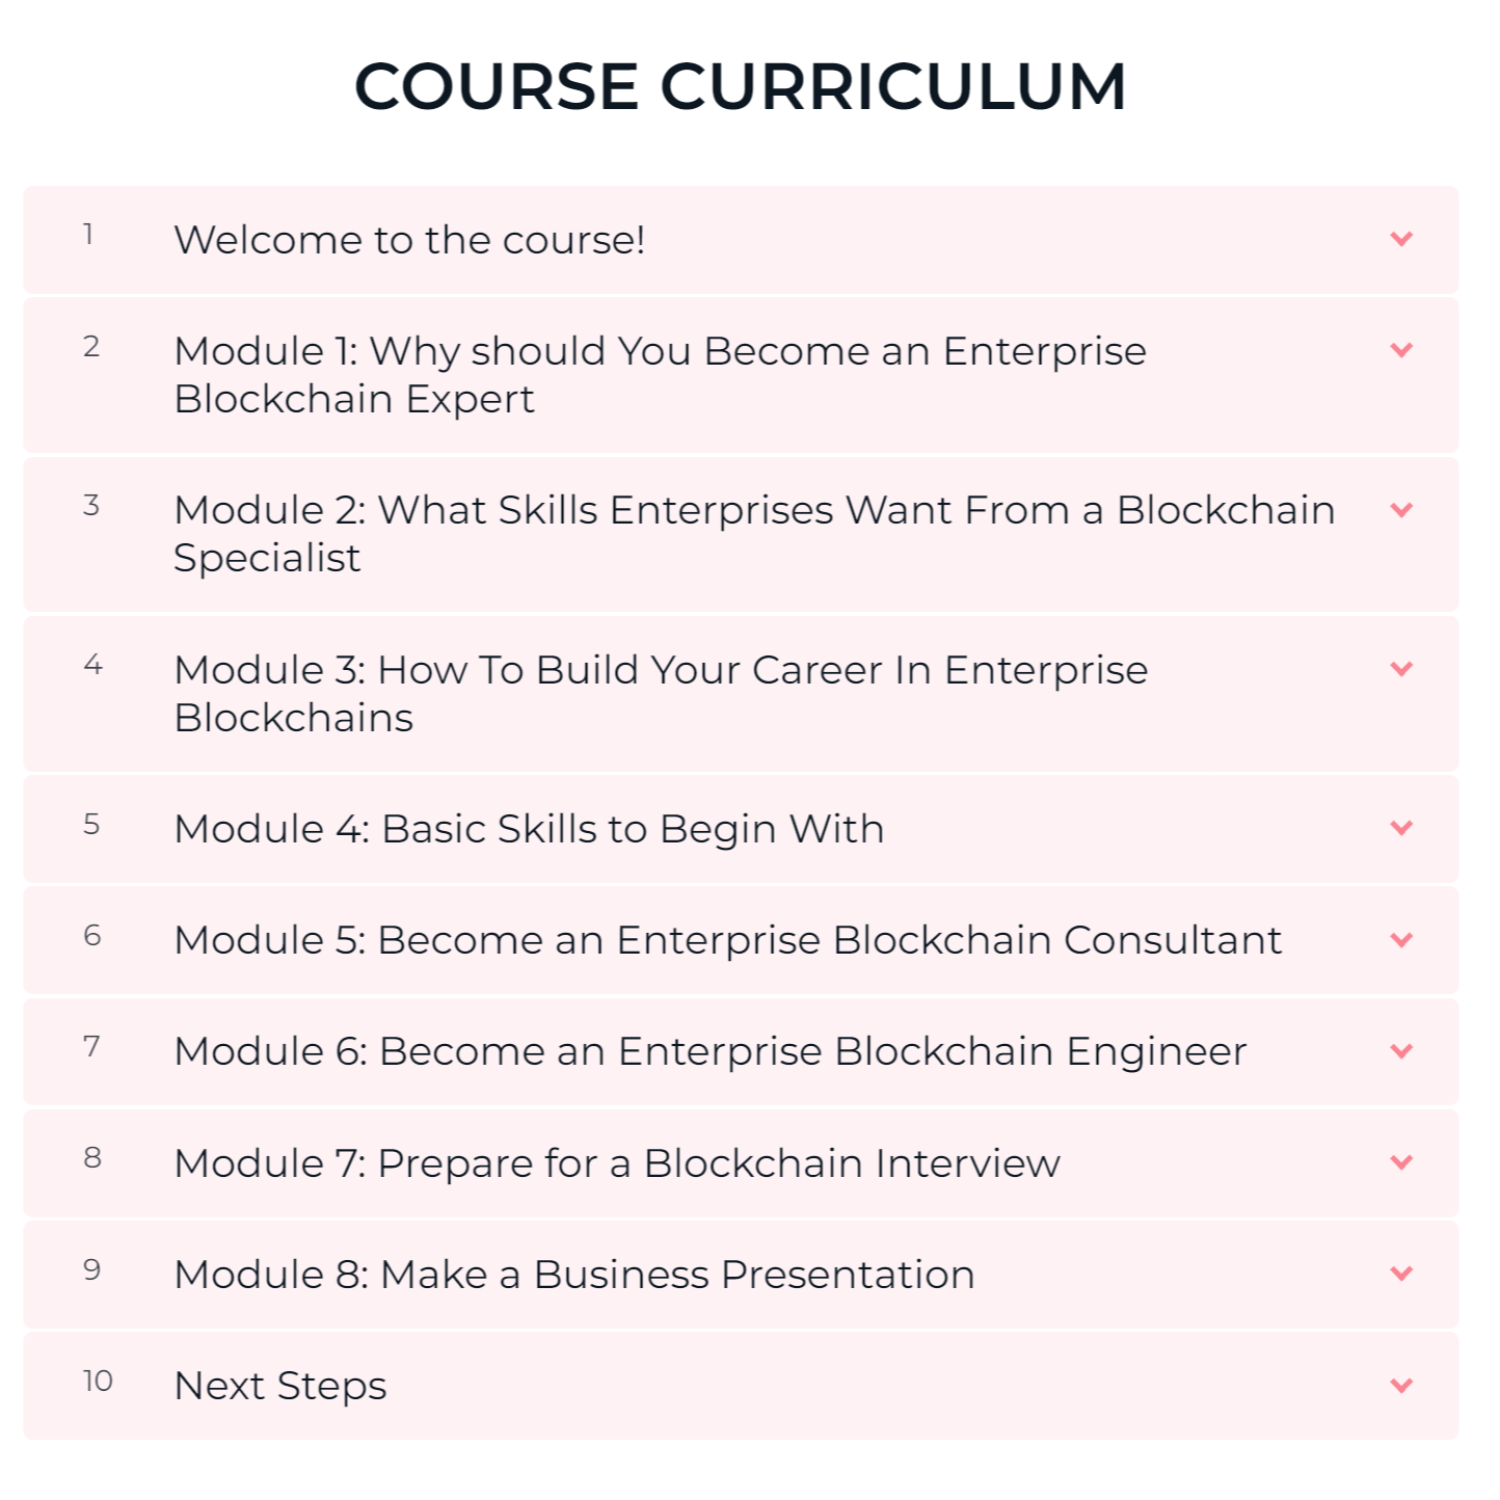Click Module 5: Become an Enterprise Blockchain Consultant
This screenshot has width=1500, height=1500.
(x=728, y=940)
